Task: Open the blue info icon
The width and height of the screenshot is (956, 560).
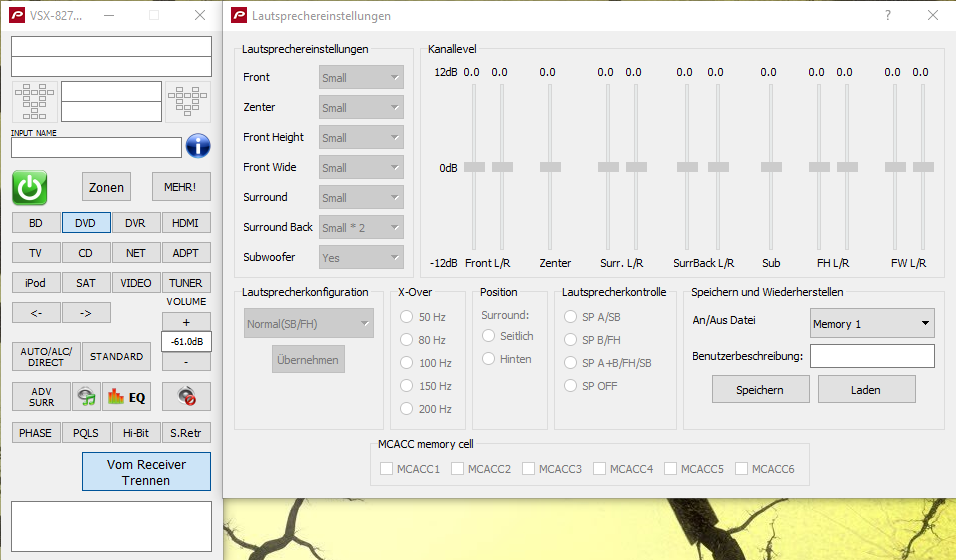Action: [x=198, y=146]
